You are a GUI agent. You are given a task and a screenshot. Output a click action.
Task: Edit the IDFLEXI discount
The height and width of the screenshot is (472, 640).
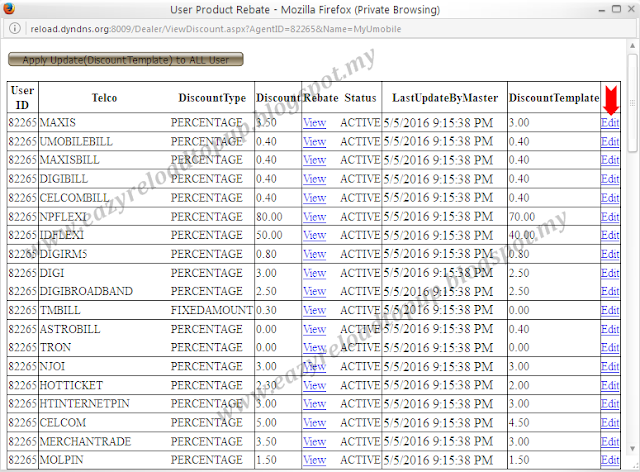click(610, 235)
